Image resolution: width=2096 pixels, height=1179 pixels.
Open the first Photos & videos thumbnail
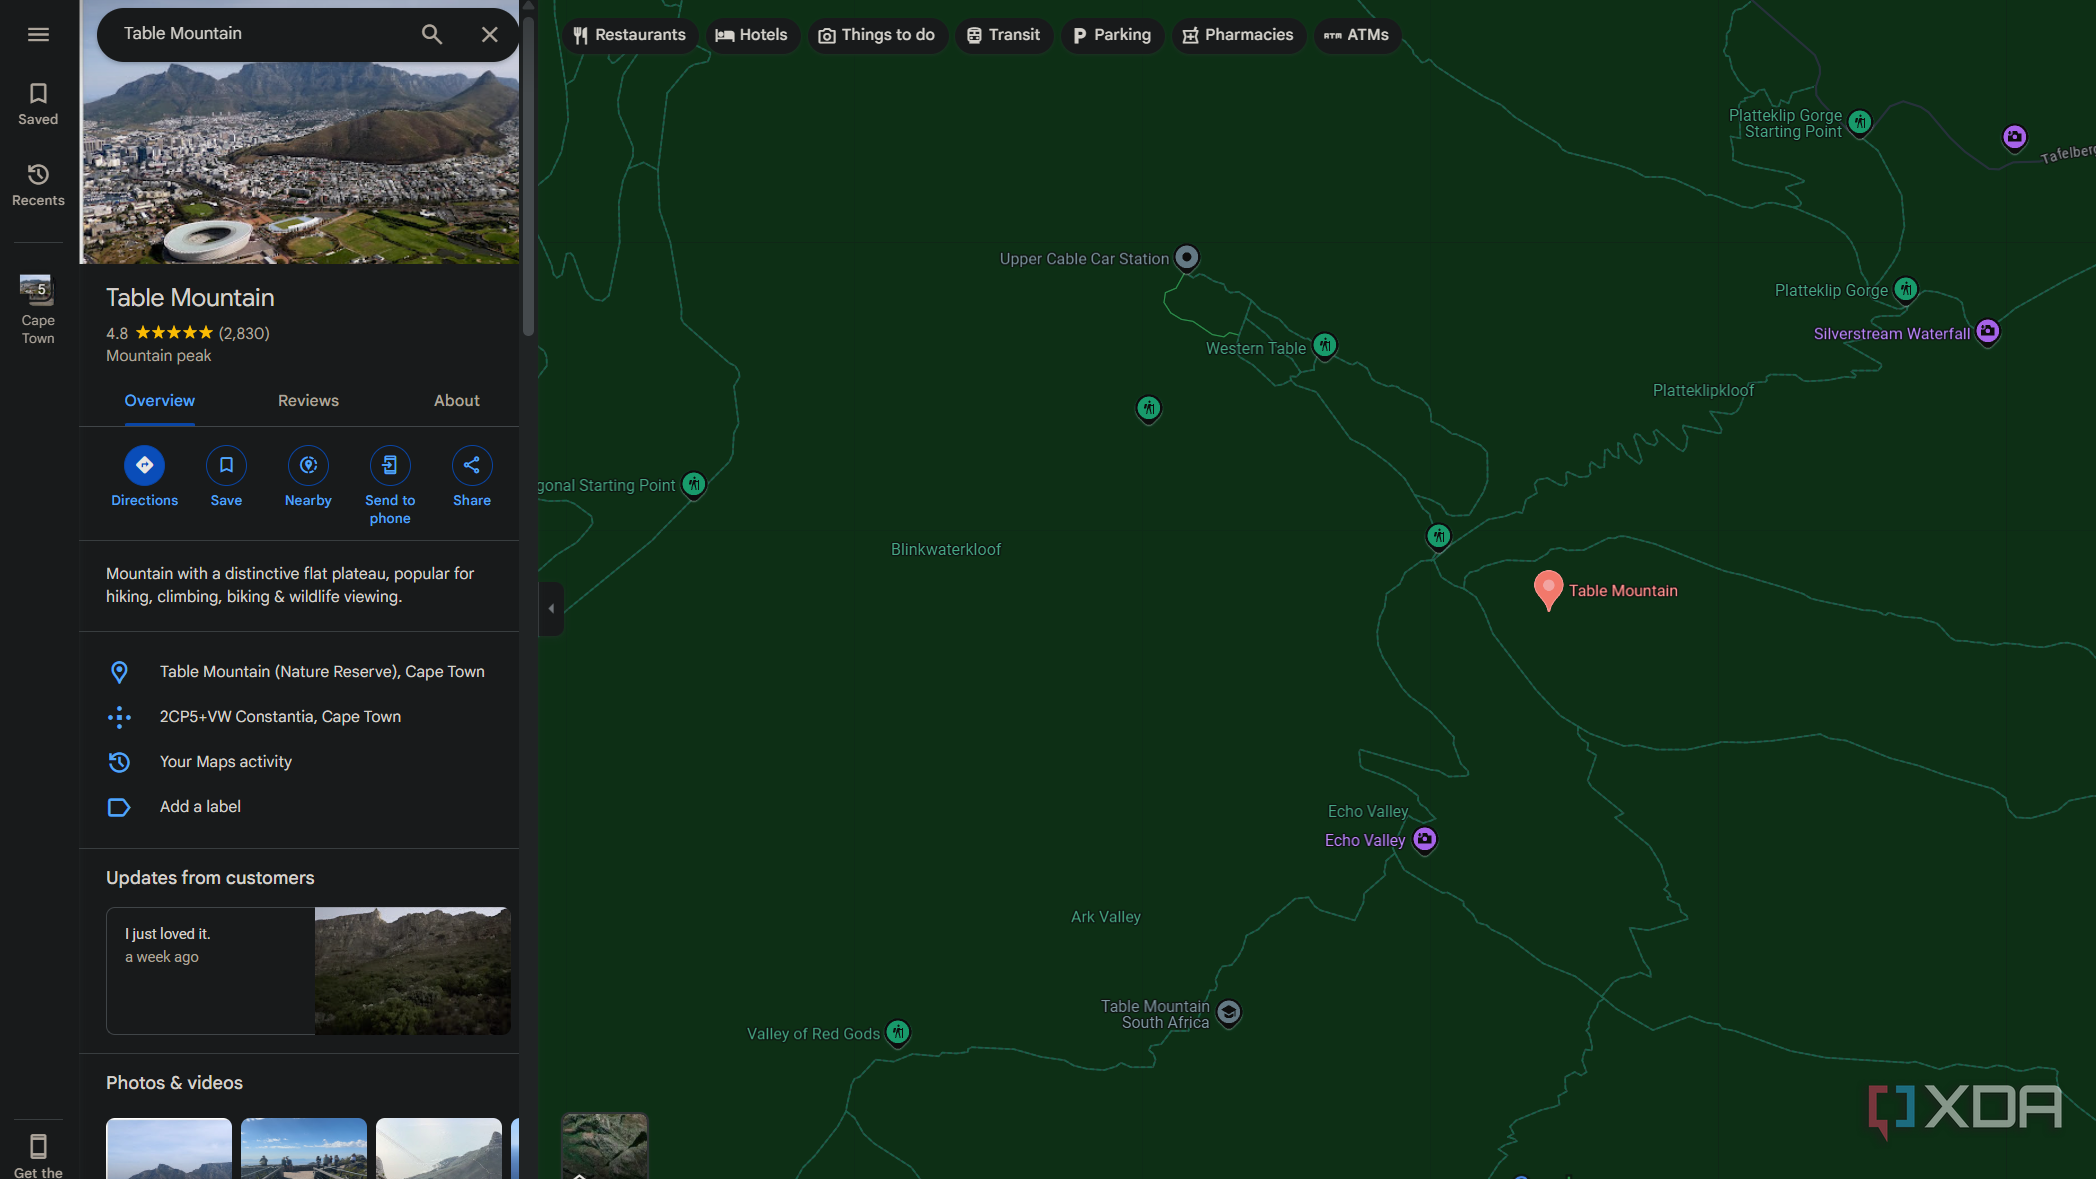click(x=169, y=1148)
